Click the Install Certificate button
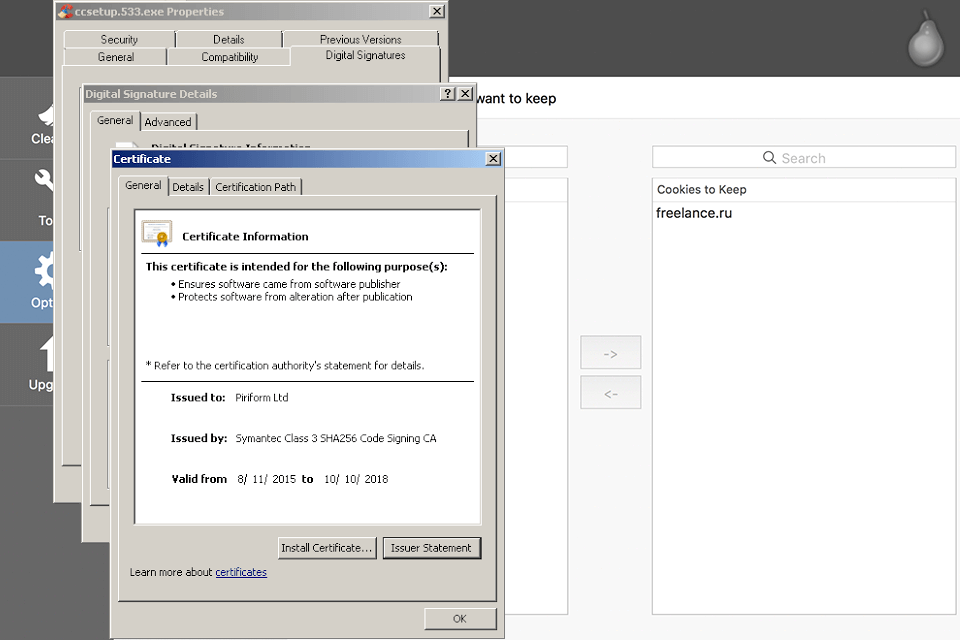The width and height of the screenshot is (960, 640). (x=327, y=548)
